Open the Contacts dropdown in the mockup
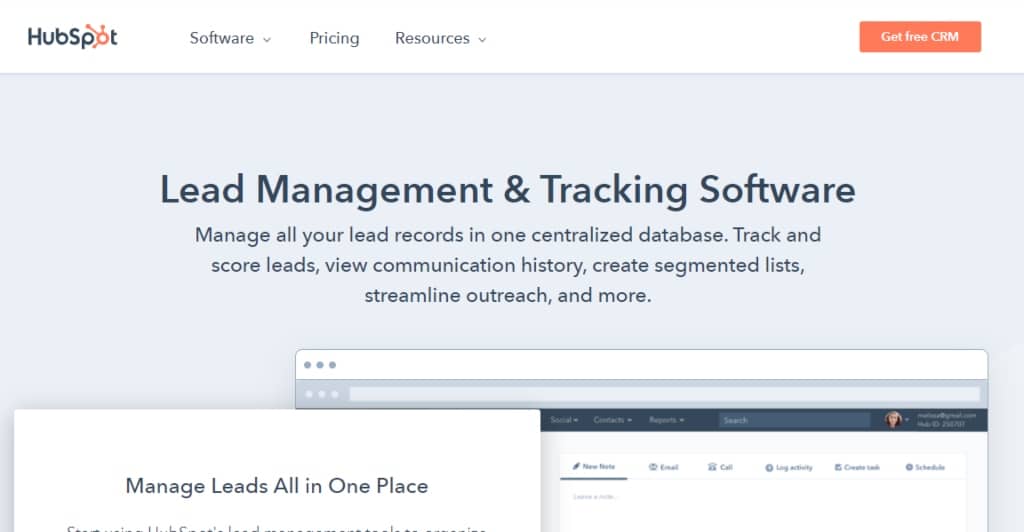This screenshot has height=532, width=1024. pyautogui.click(x=613, y=420)
